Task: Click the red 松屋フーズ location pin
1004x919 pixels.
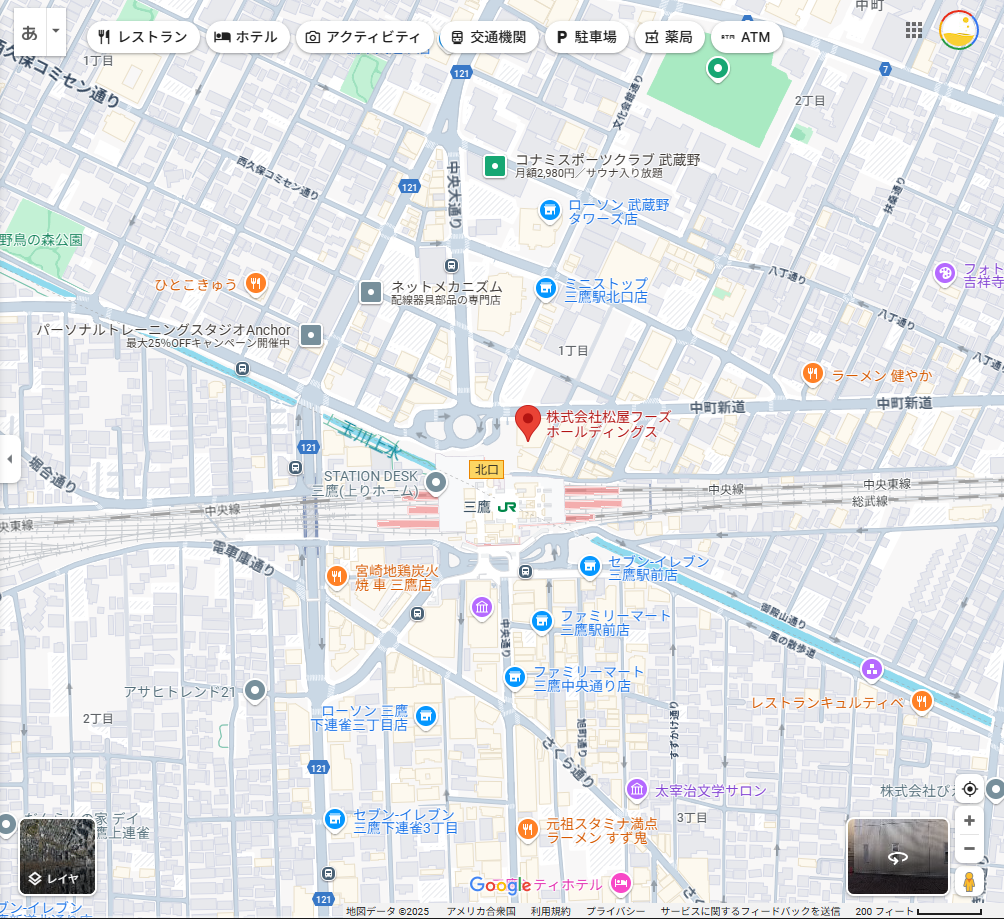Action: (x=527, y=422)
